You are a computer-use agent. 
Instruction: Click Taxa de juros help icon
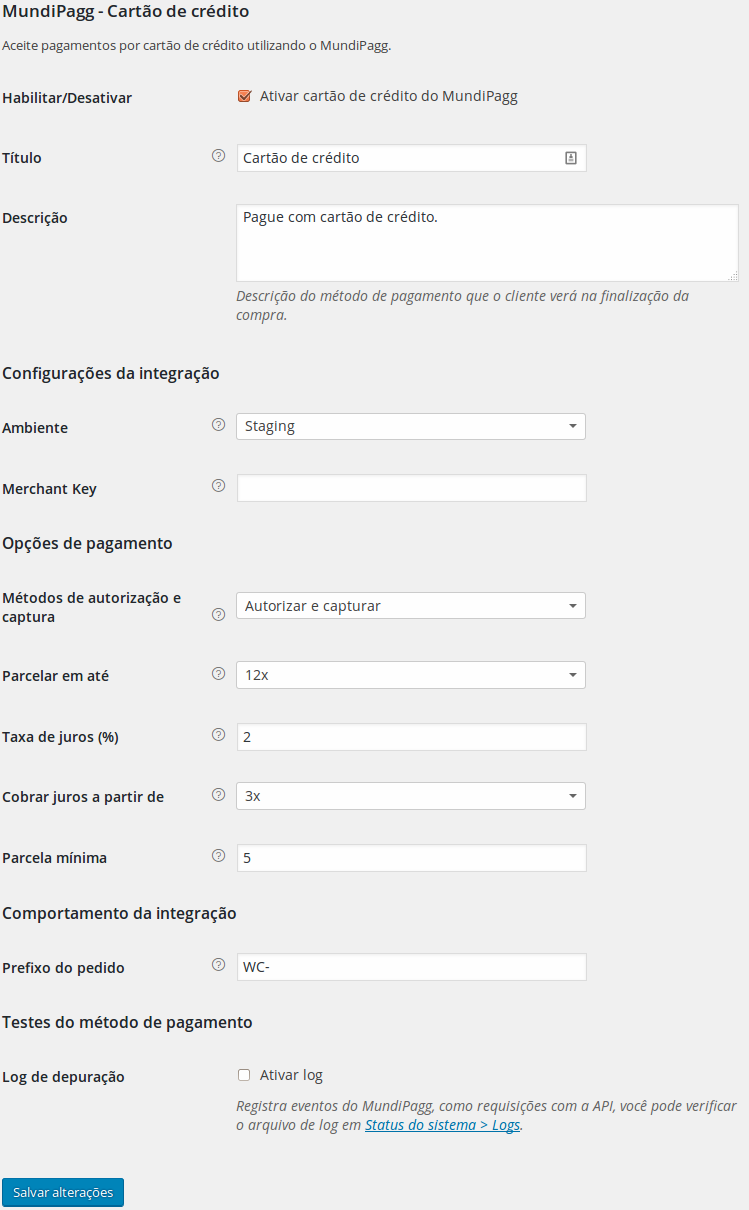(x=219, y=735)
